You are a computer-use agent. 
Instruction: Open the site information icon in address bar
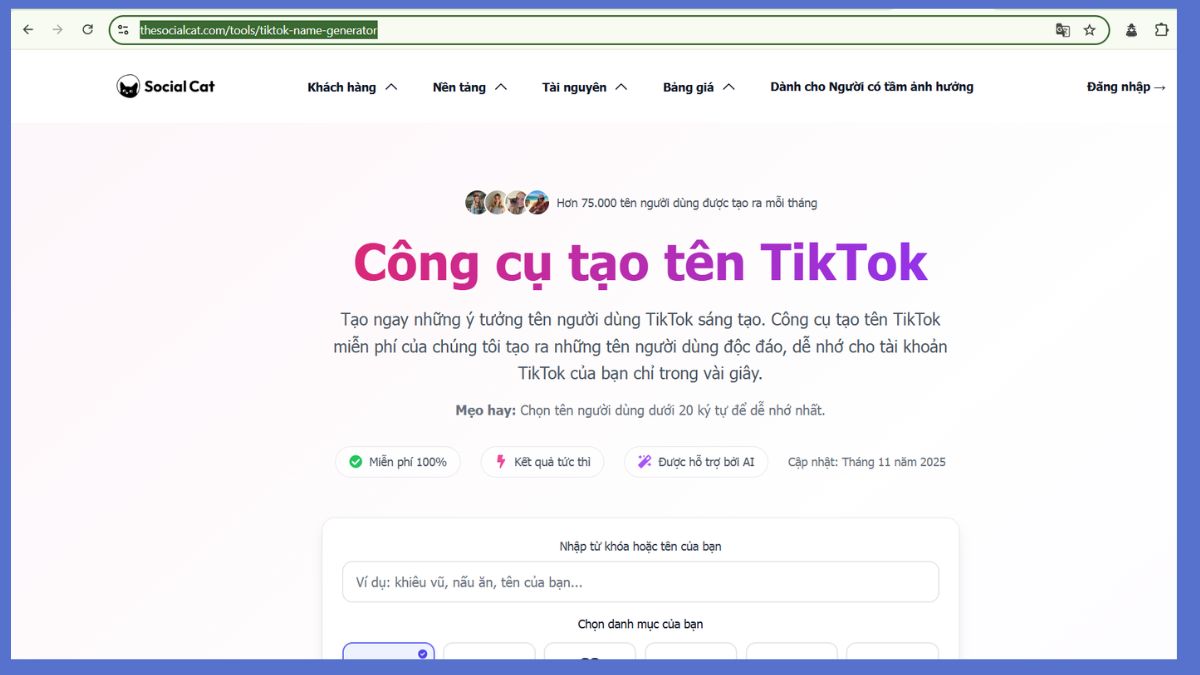click(x=123, y=30)
